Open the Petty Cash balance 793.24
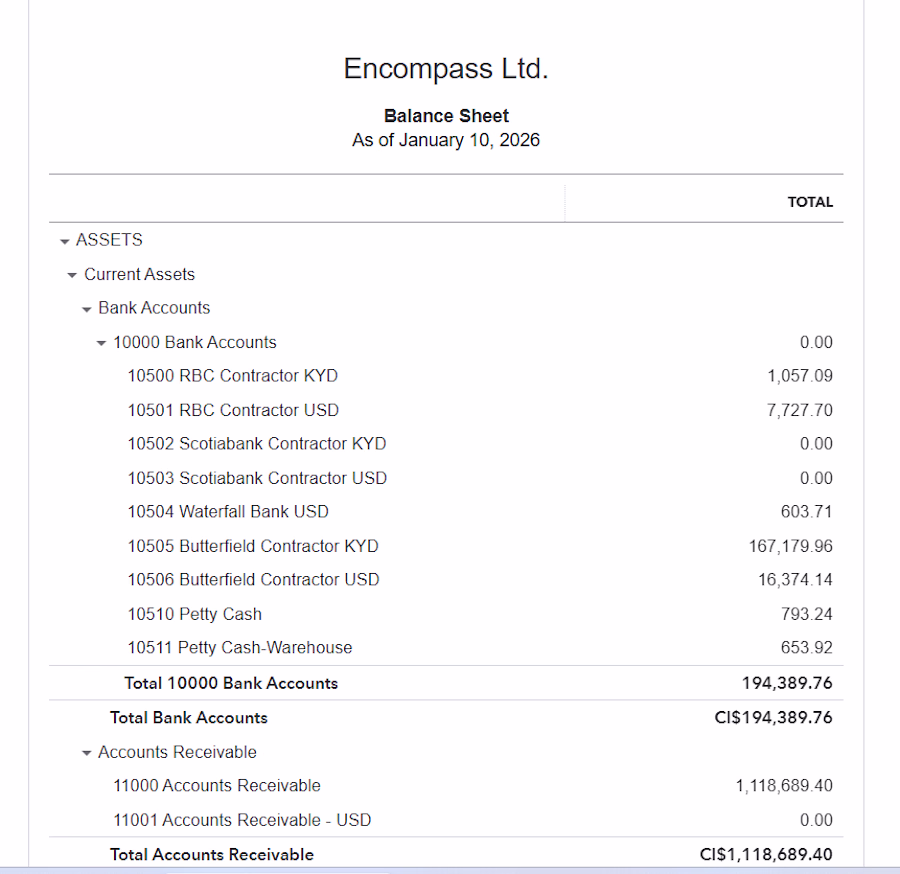Image resolution: width=900 pixels, height=874 pixels. click(806, 614)
